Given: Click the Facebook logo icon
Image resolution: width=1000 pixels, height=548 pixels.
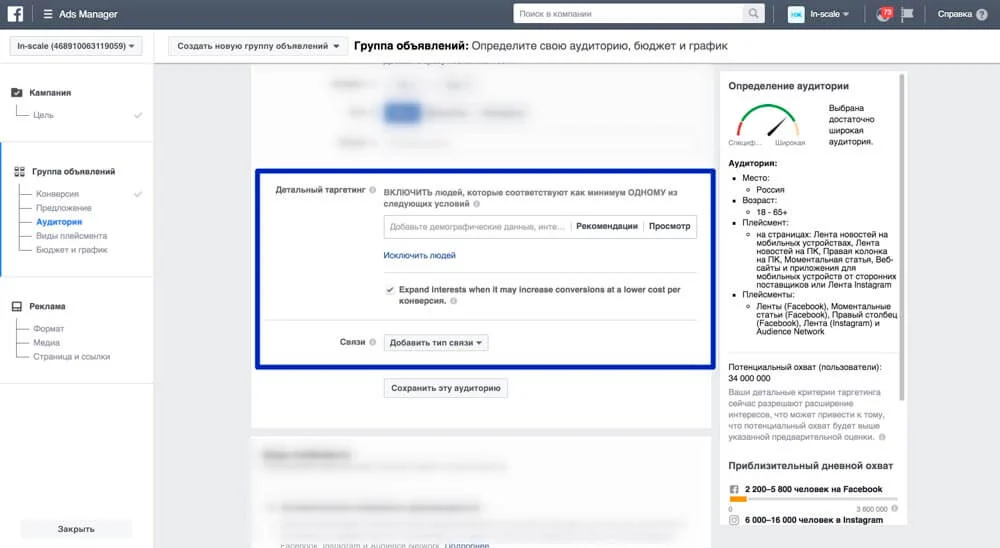Looking at the screenshot, I should (x=15, y=13).
